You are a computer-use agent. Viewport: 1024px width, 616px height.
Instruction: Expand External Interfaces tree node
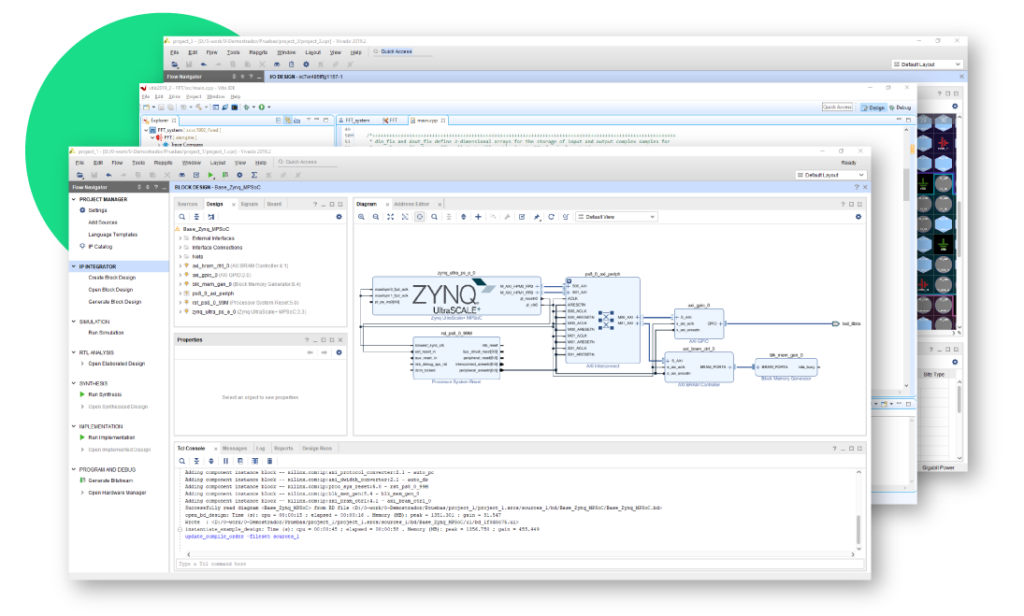tap(180, 238)
